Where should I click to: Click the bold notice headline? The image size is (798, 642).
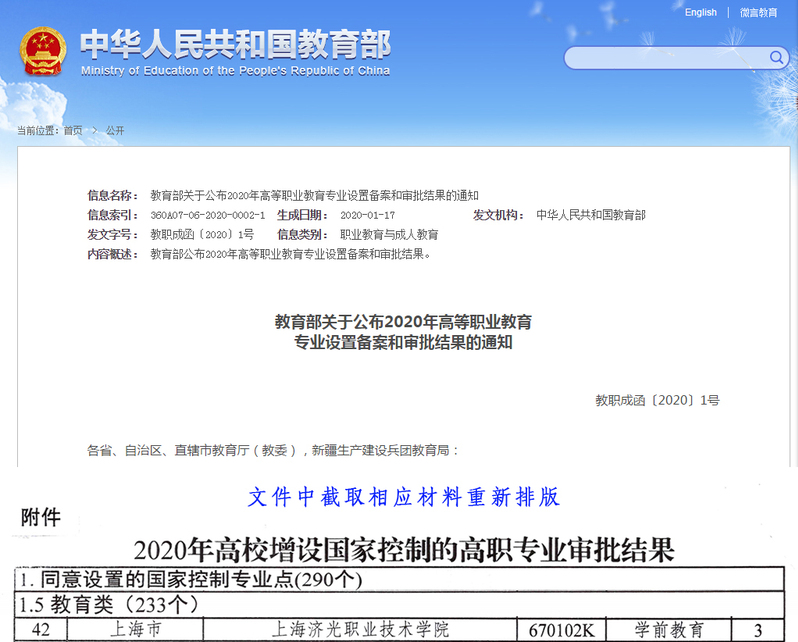[x=403, y=332]
